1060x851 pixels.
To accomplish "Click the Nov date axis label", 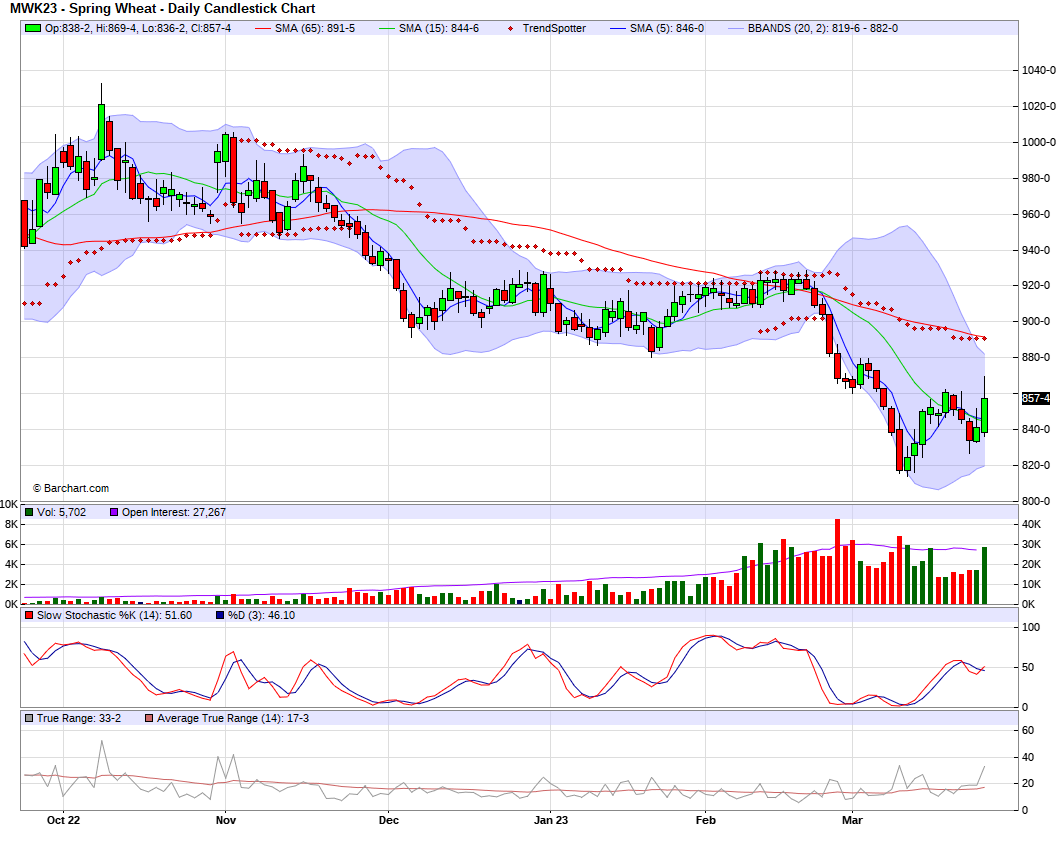I will pyautogui.click(x=226, y=820).
